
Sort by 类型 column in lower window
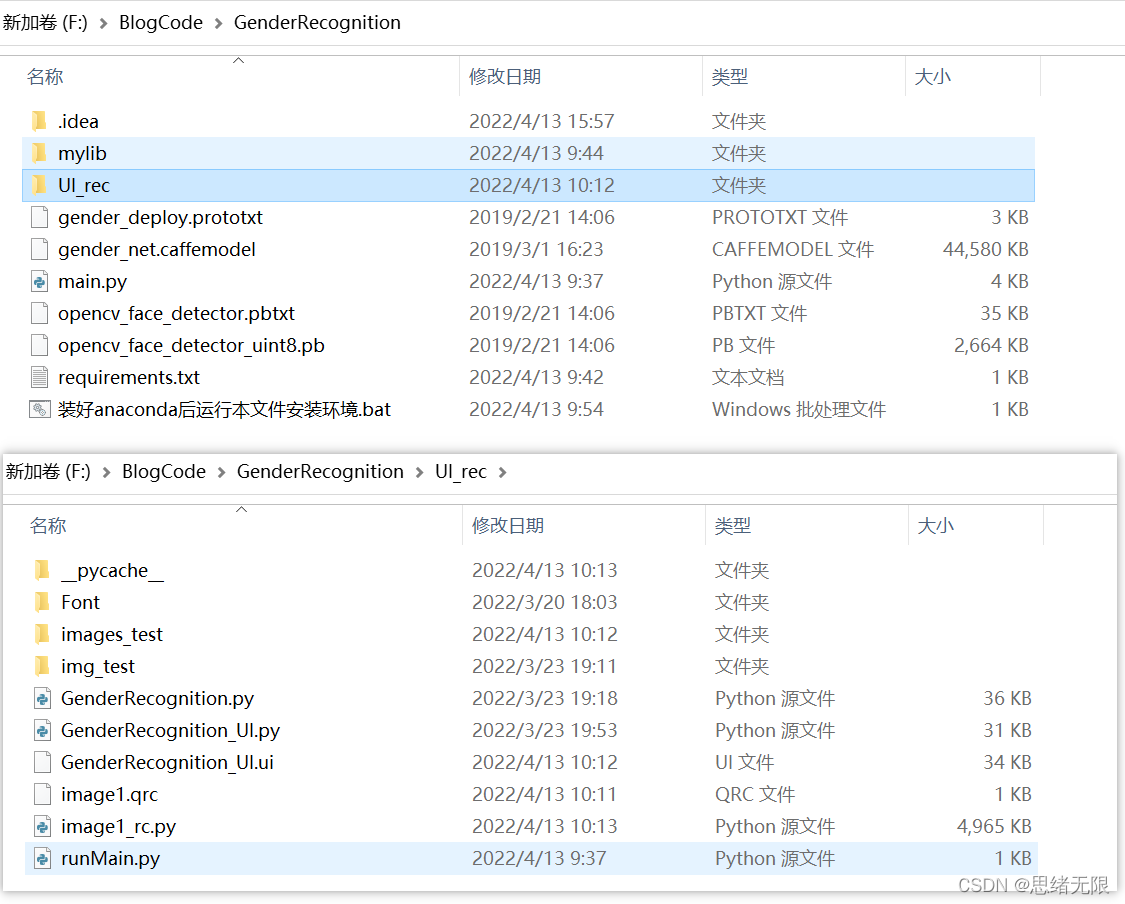(x=733, y=526)
